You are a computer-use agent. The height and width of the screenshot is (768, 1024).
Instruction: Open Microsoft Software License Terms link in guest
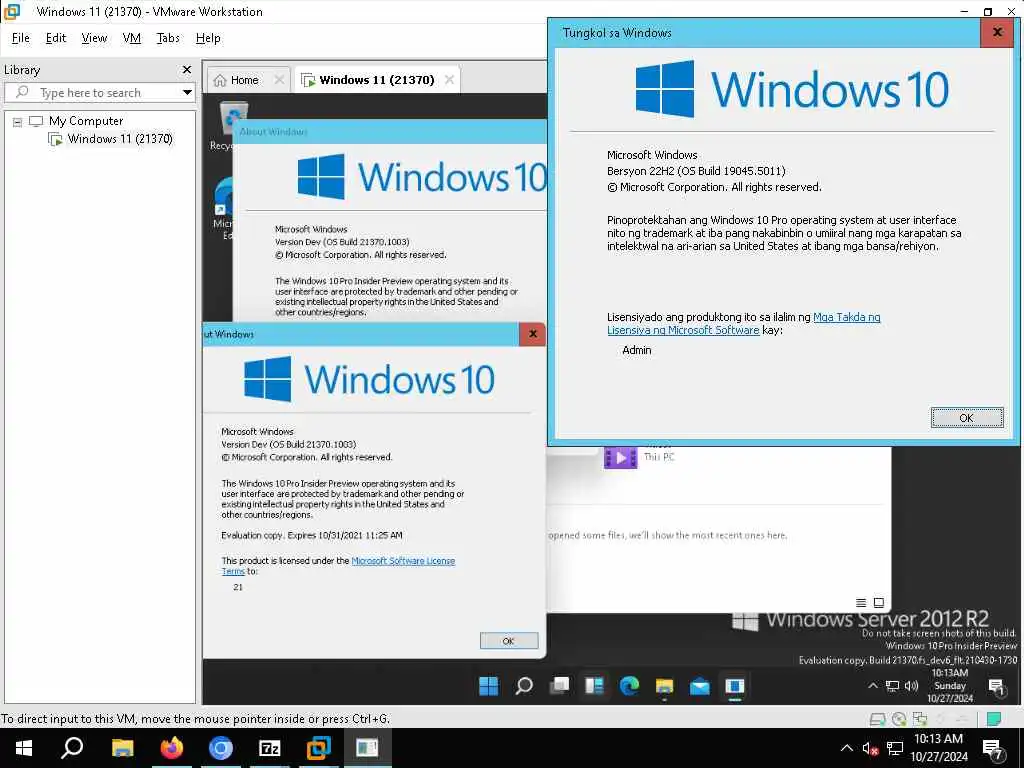pyautogui.click(x=338, y=566)
